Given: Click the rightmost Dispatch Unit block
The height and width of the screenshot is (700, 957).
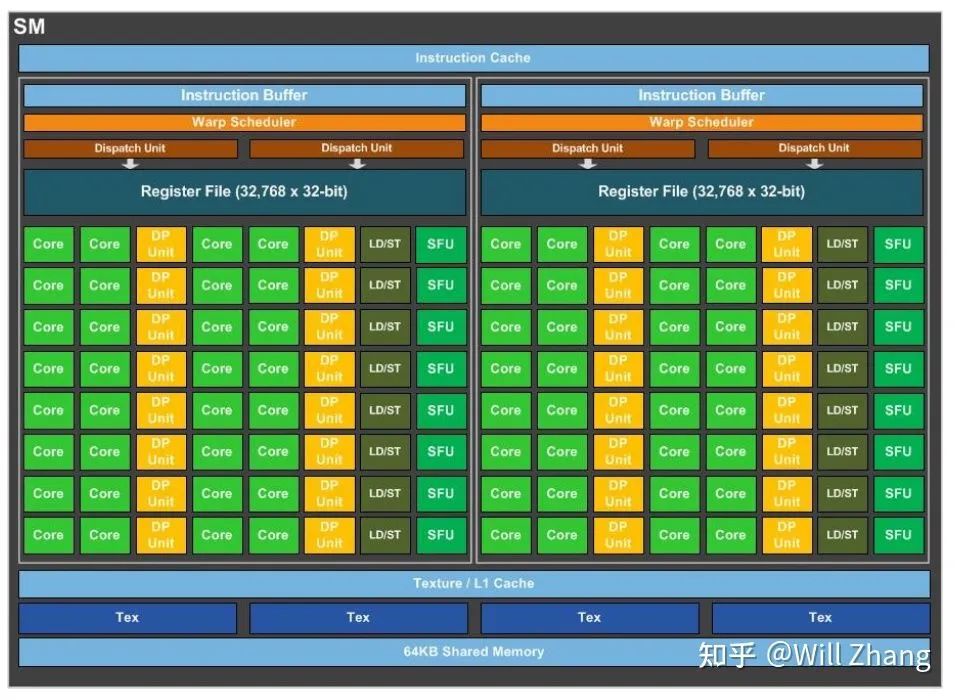Looking at the screenshot, I should click(815, 148).
